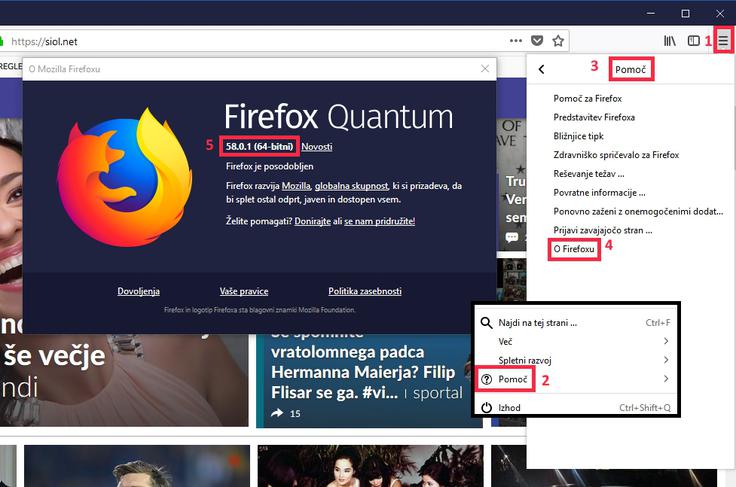Choose Ponovno zaženi z onemogočenimi dodatki
Screen dimensions: 736x487
638,211
